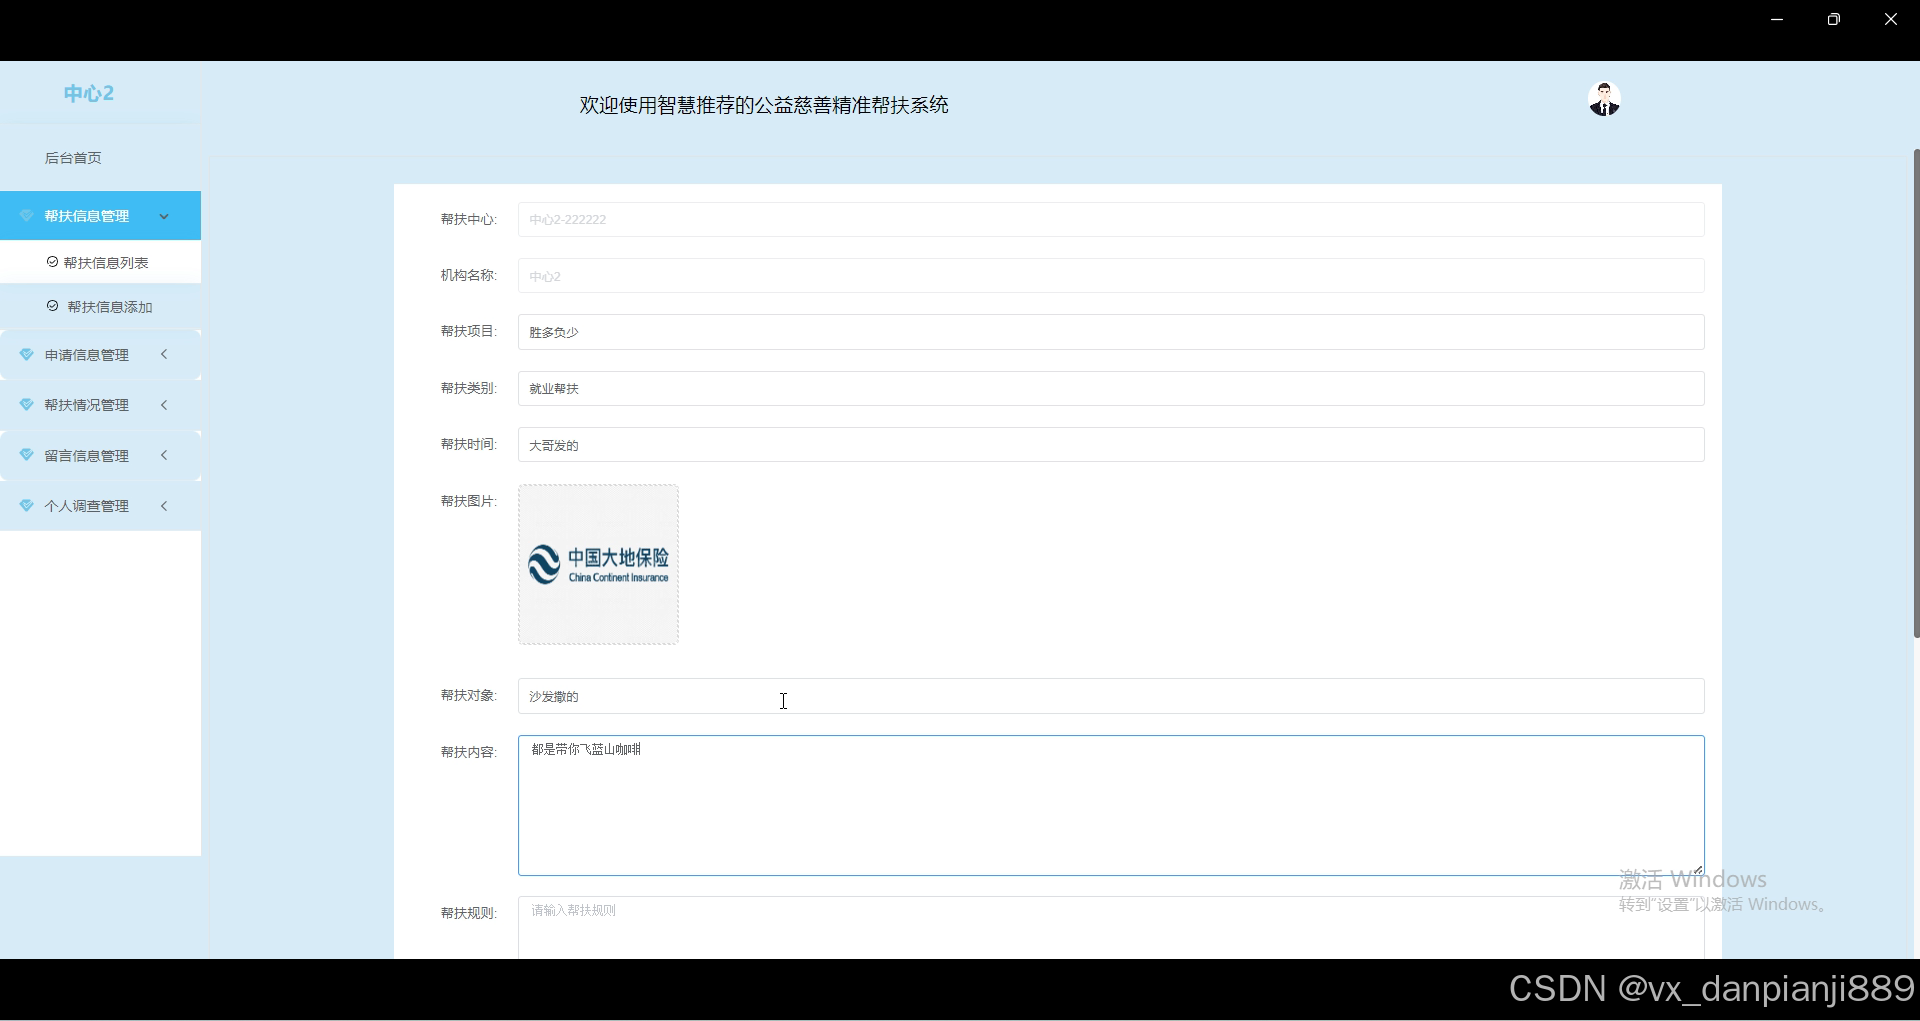The height and width of the screenshot is (1021, 1920).
Task: Close the application window
Action: [1890, 19]
